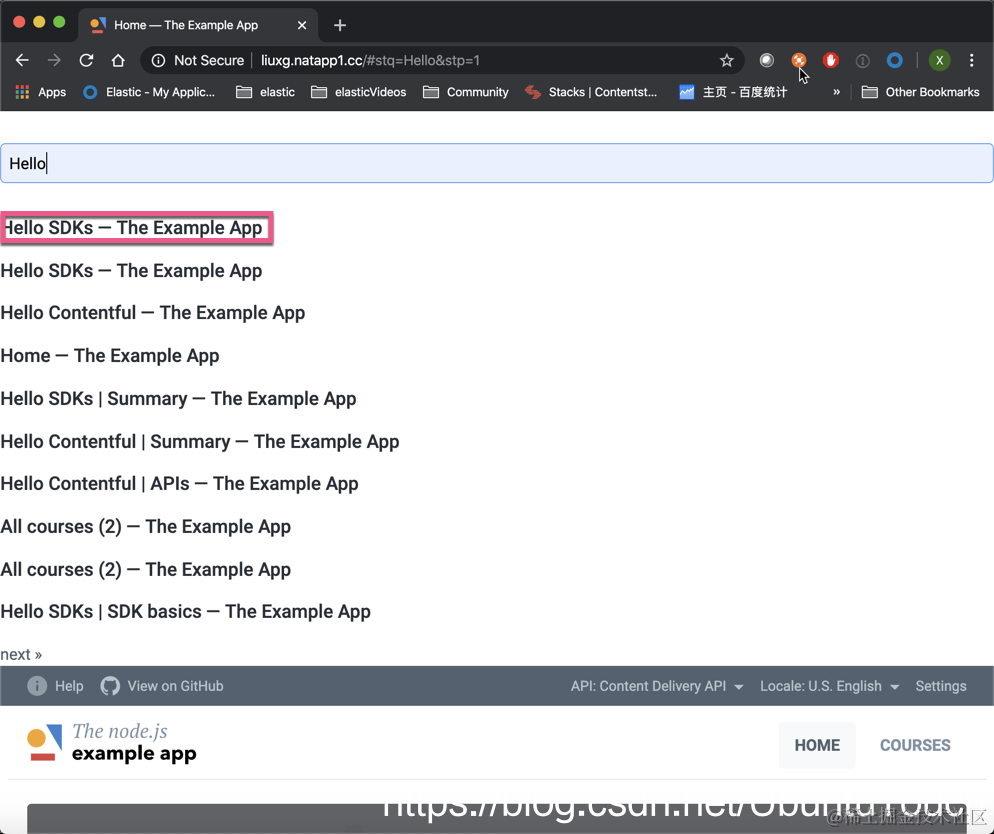Open the first All courses (2) result
The height and width of the screenshot is (834, 994).
(x=146, y=527)
